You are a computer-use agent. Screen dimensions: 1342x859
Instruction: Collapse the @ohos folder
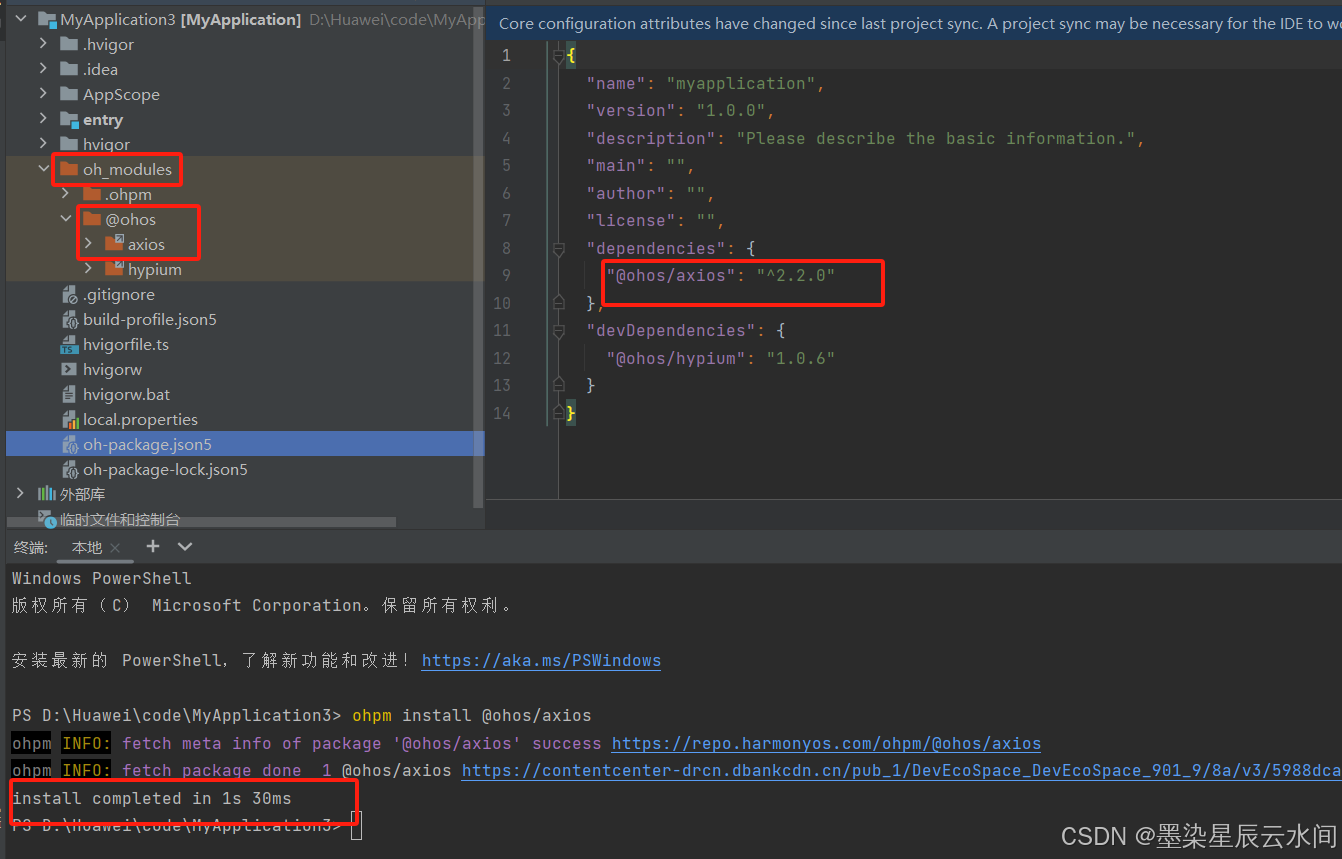[x=66, y=219]
